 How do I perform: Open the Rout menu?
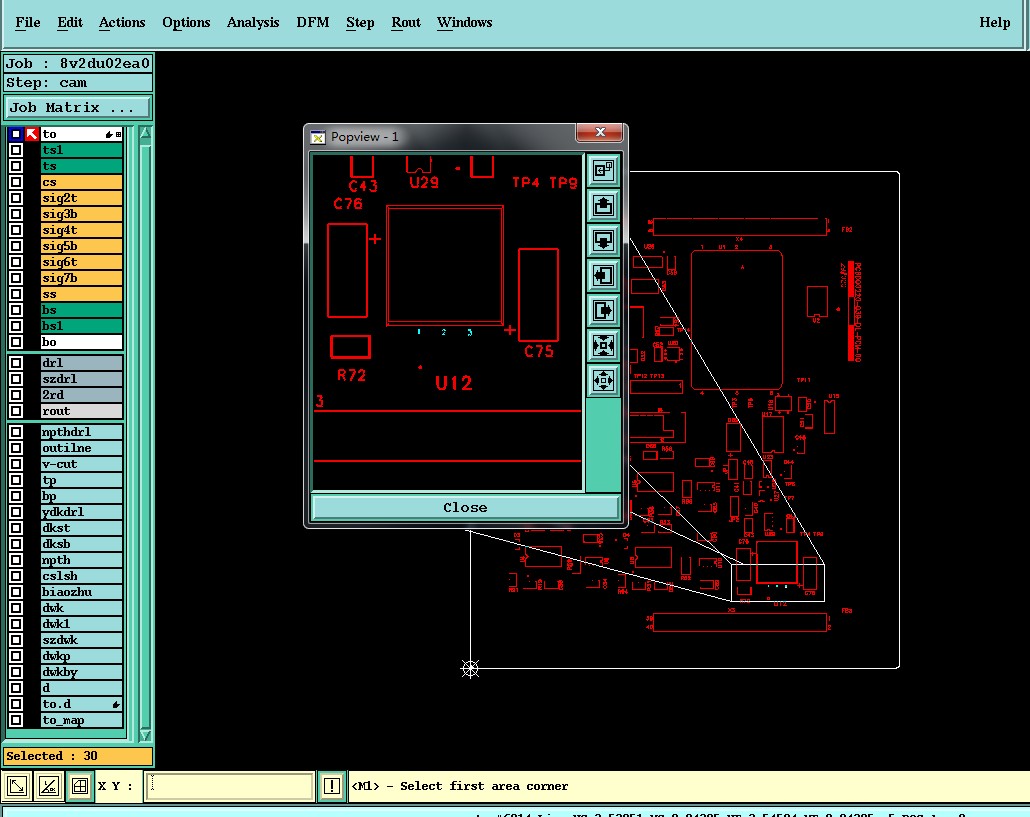[406, 22]
